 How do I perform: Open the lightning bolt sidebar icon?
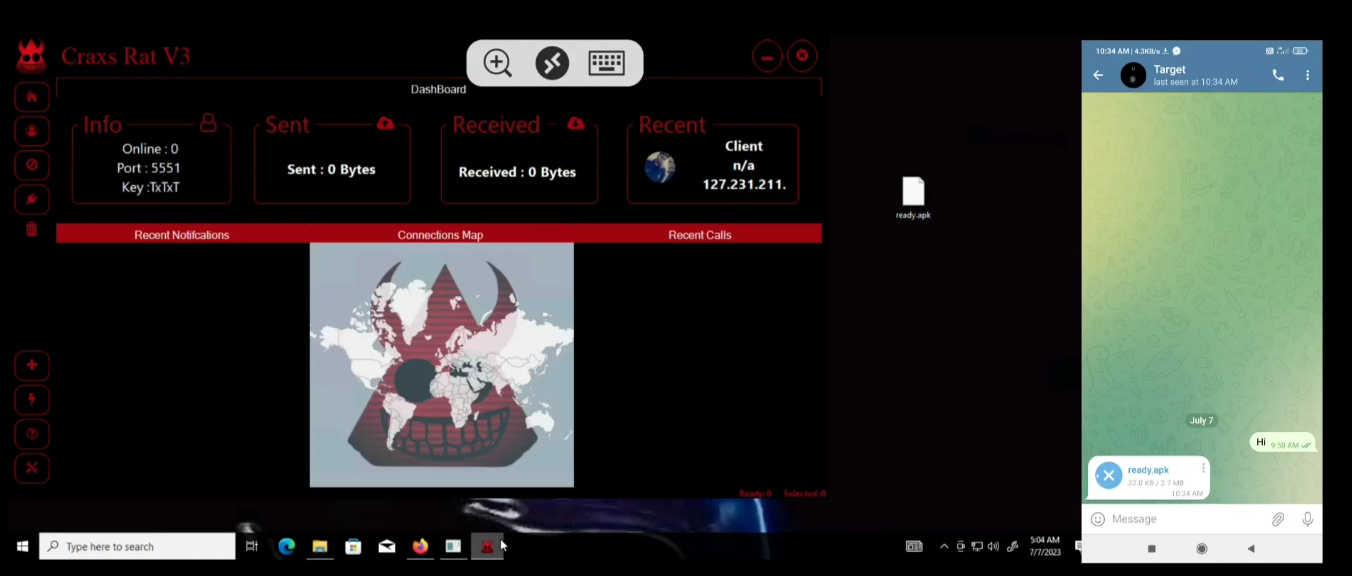click(x=32, y=400)
